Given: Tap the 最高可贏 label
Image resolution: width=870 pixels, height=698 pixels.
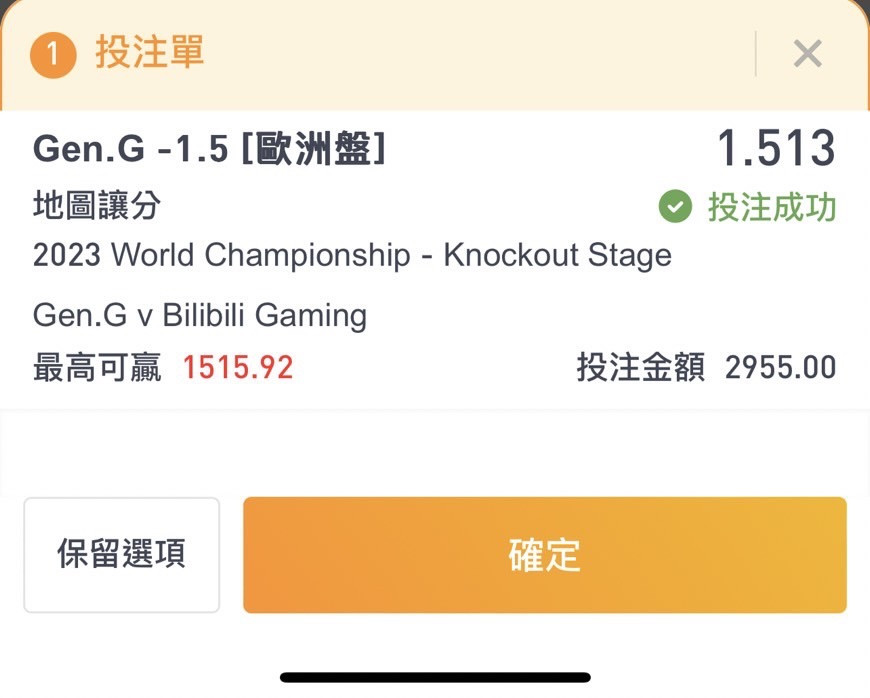Looking at the screenshot, I should pos(97,367).
